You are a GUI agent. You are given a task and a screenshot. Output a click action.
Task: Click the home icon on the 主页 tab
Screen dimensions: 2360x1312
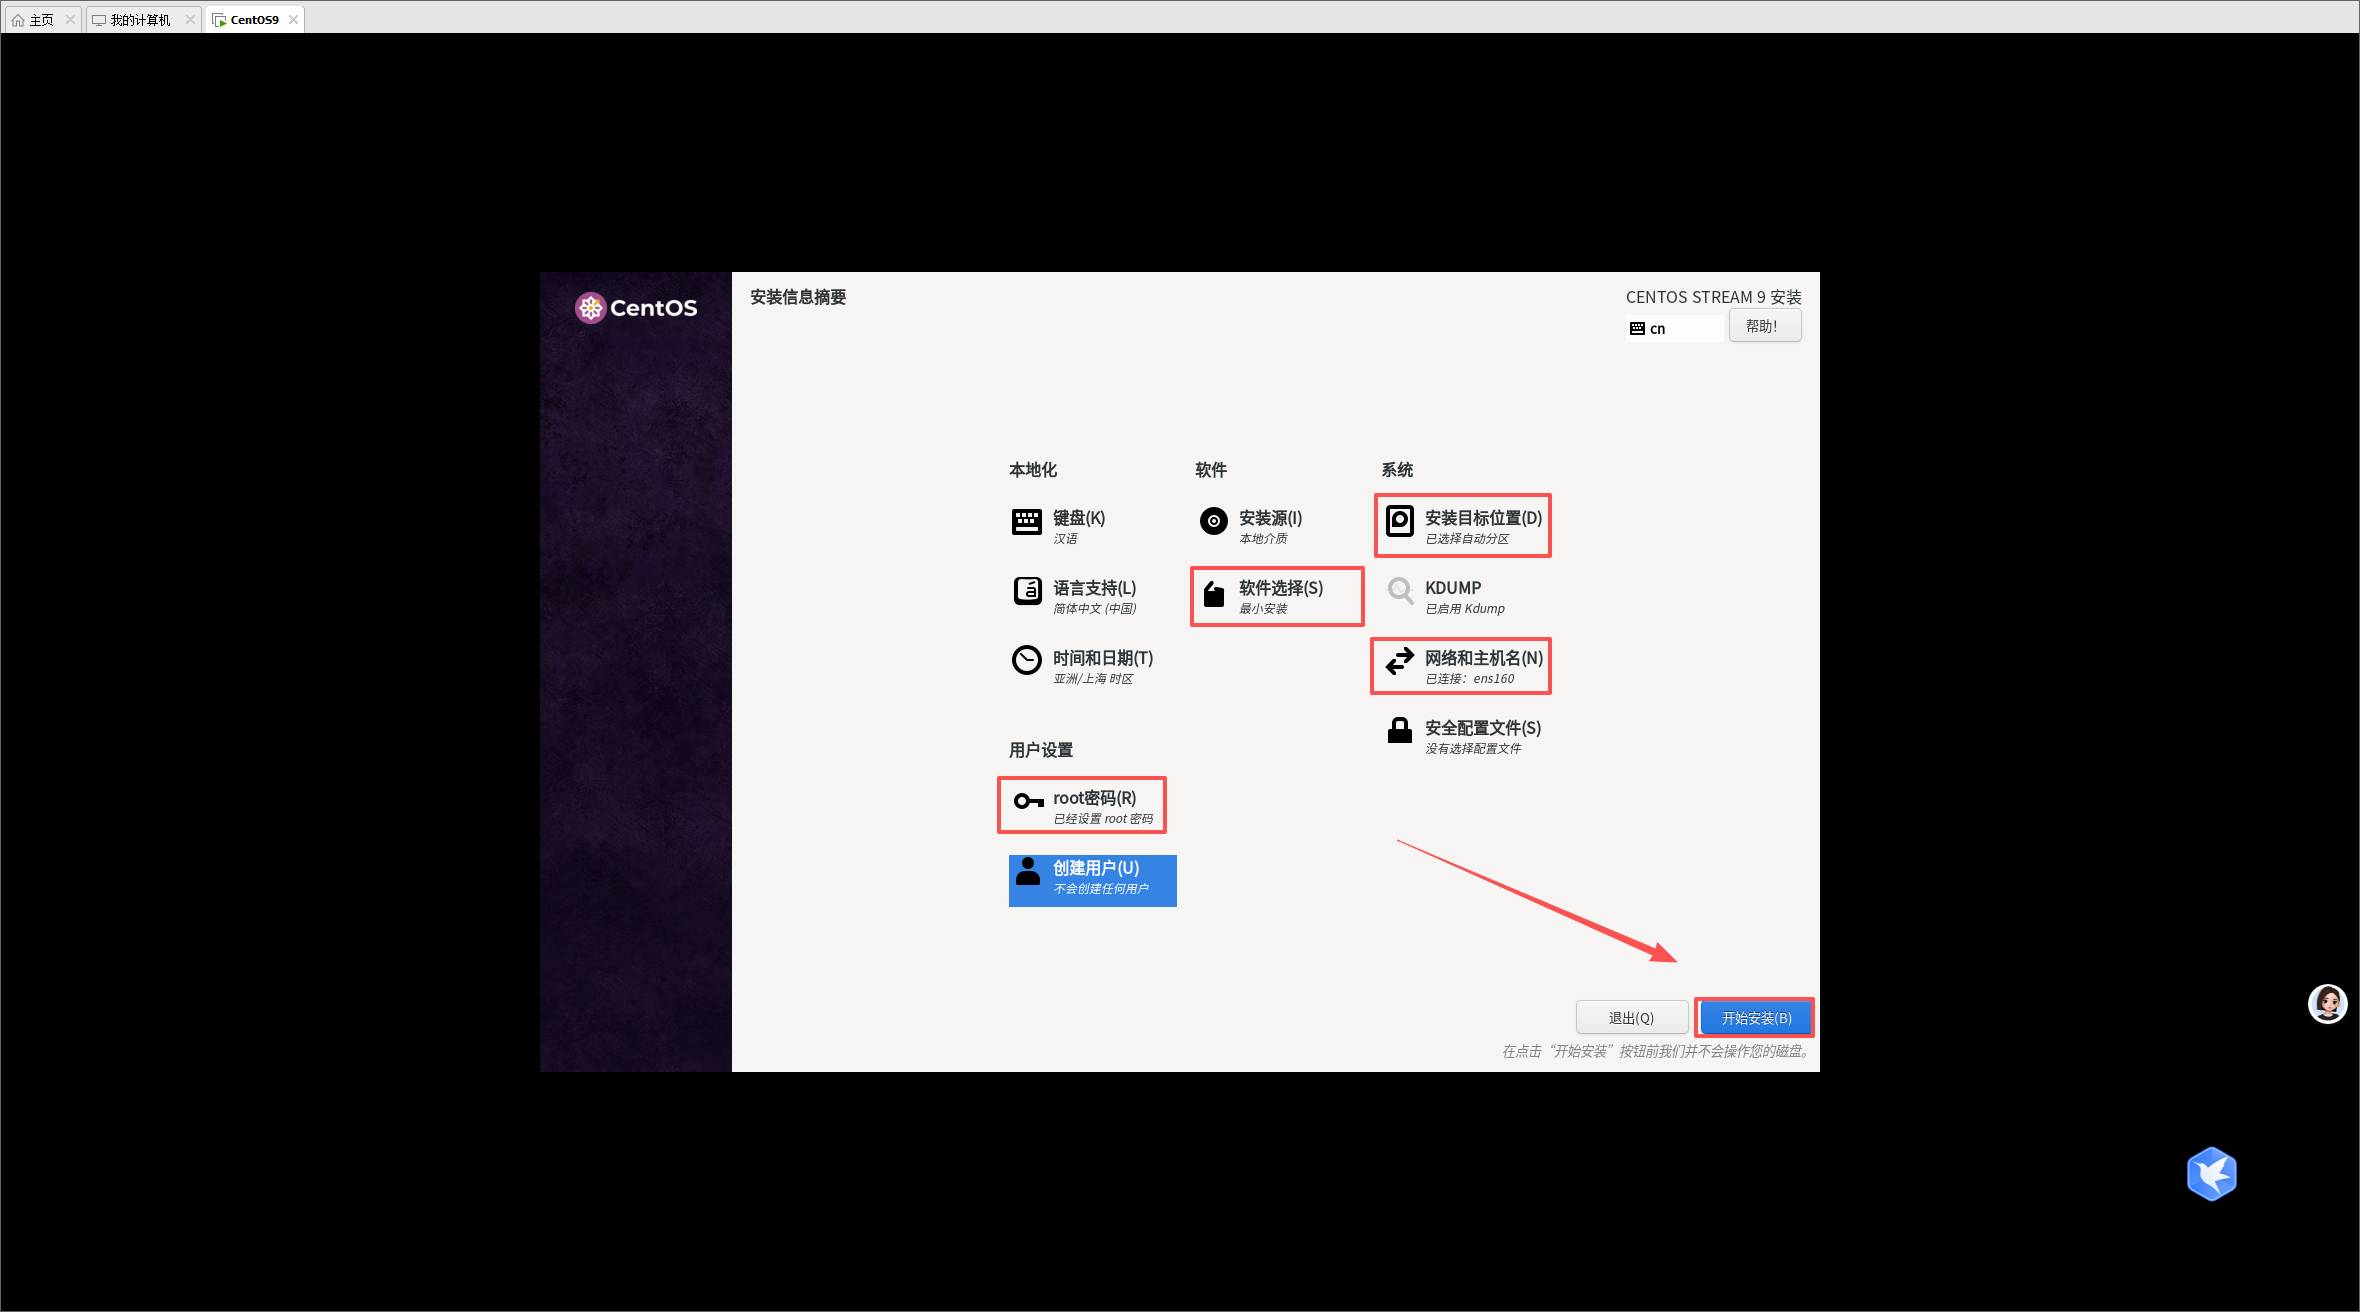(x=18, y=20)
